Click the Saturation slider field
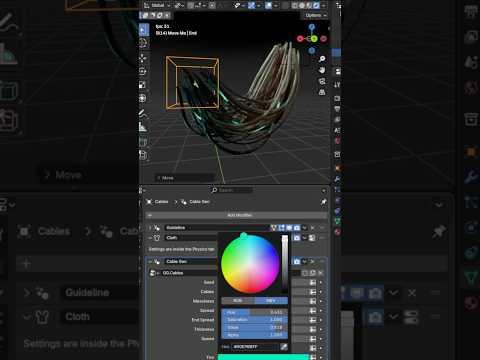Image resolution: width=480 pixels, height=360 pixels. 254,320
